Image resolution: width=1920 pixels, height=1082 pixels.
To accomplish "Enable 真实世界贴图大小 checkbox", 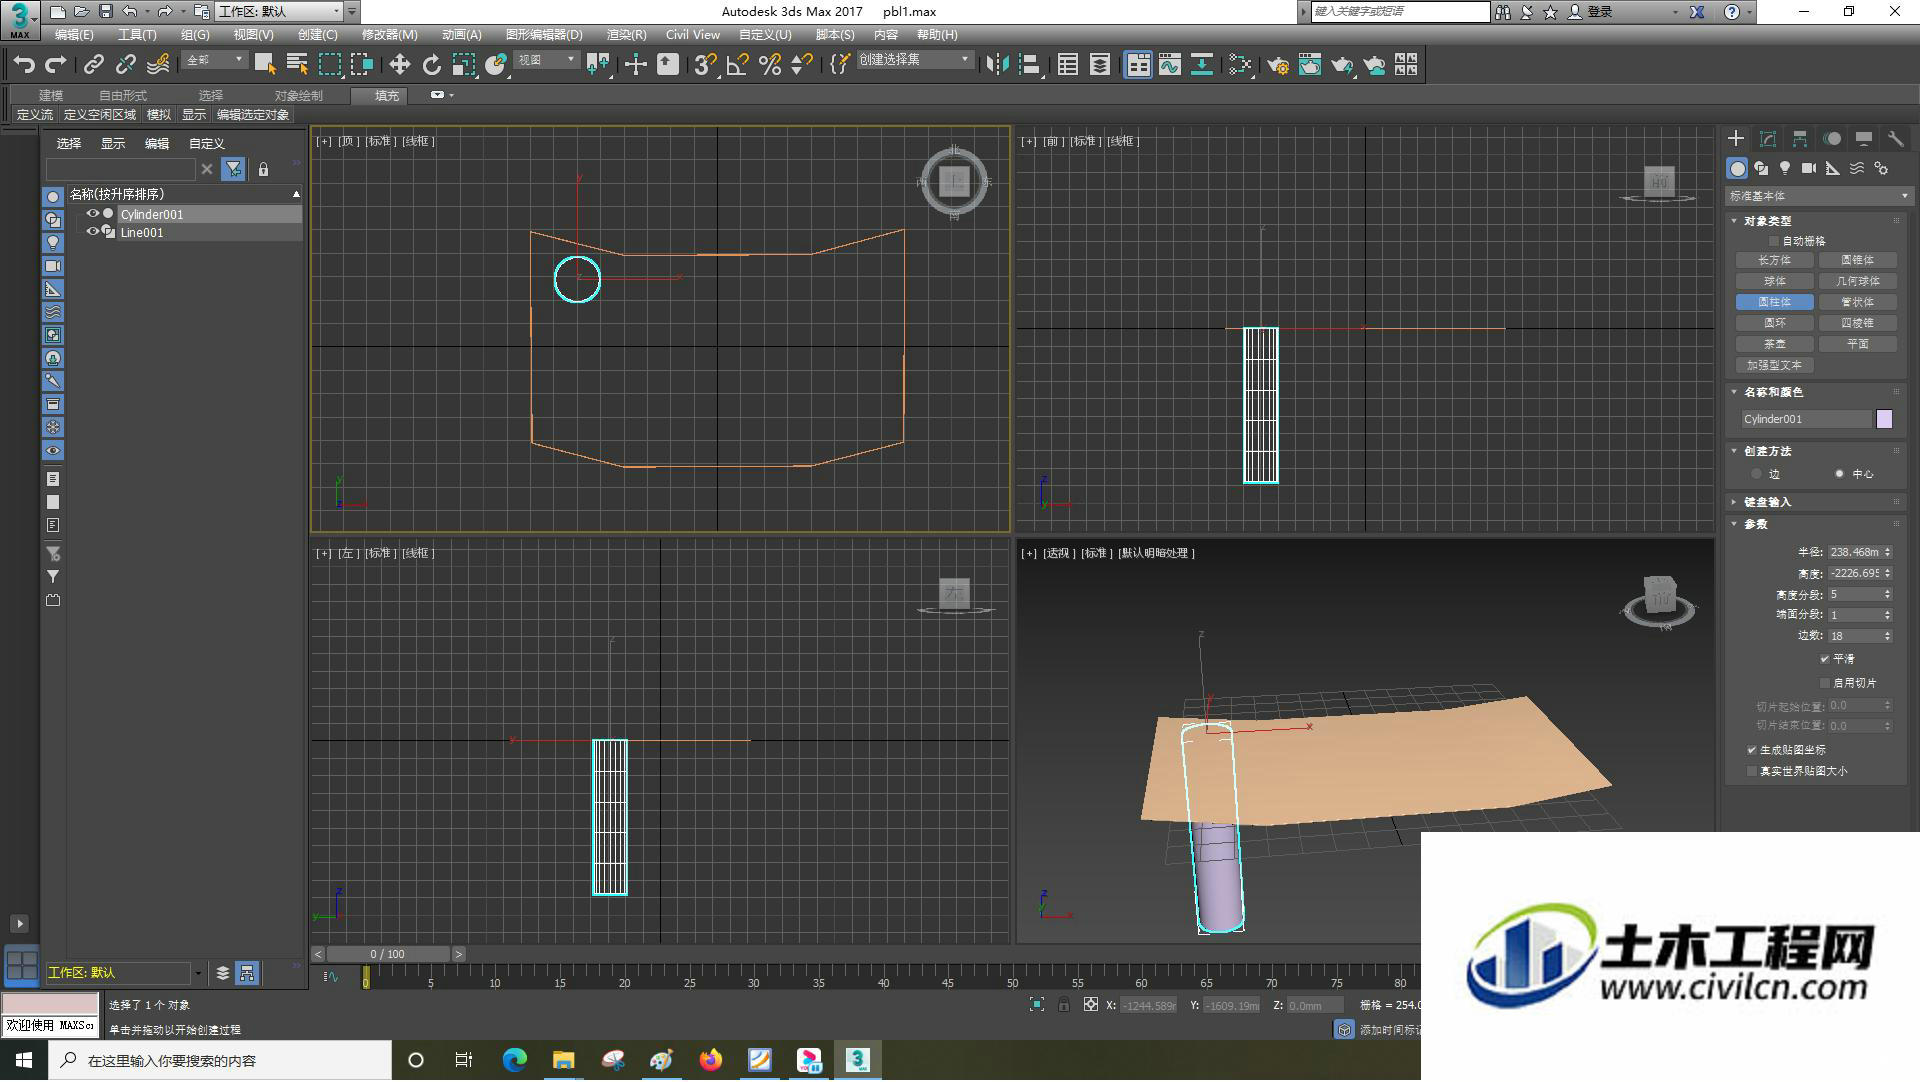I will click(x=1752, y=771).
